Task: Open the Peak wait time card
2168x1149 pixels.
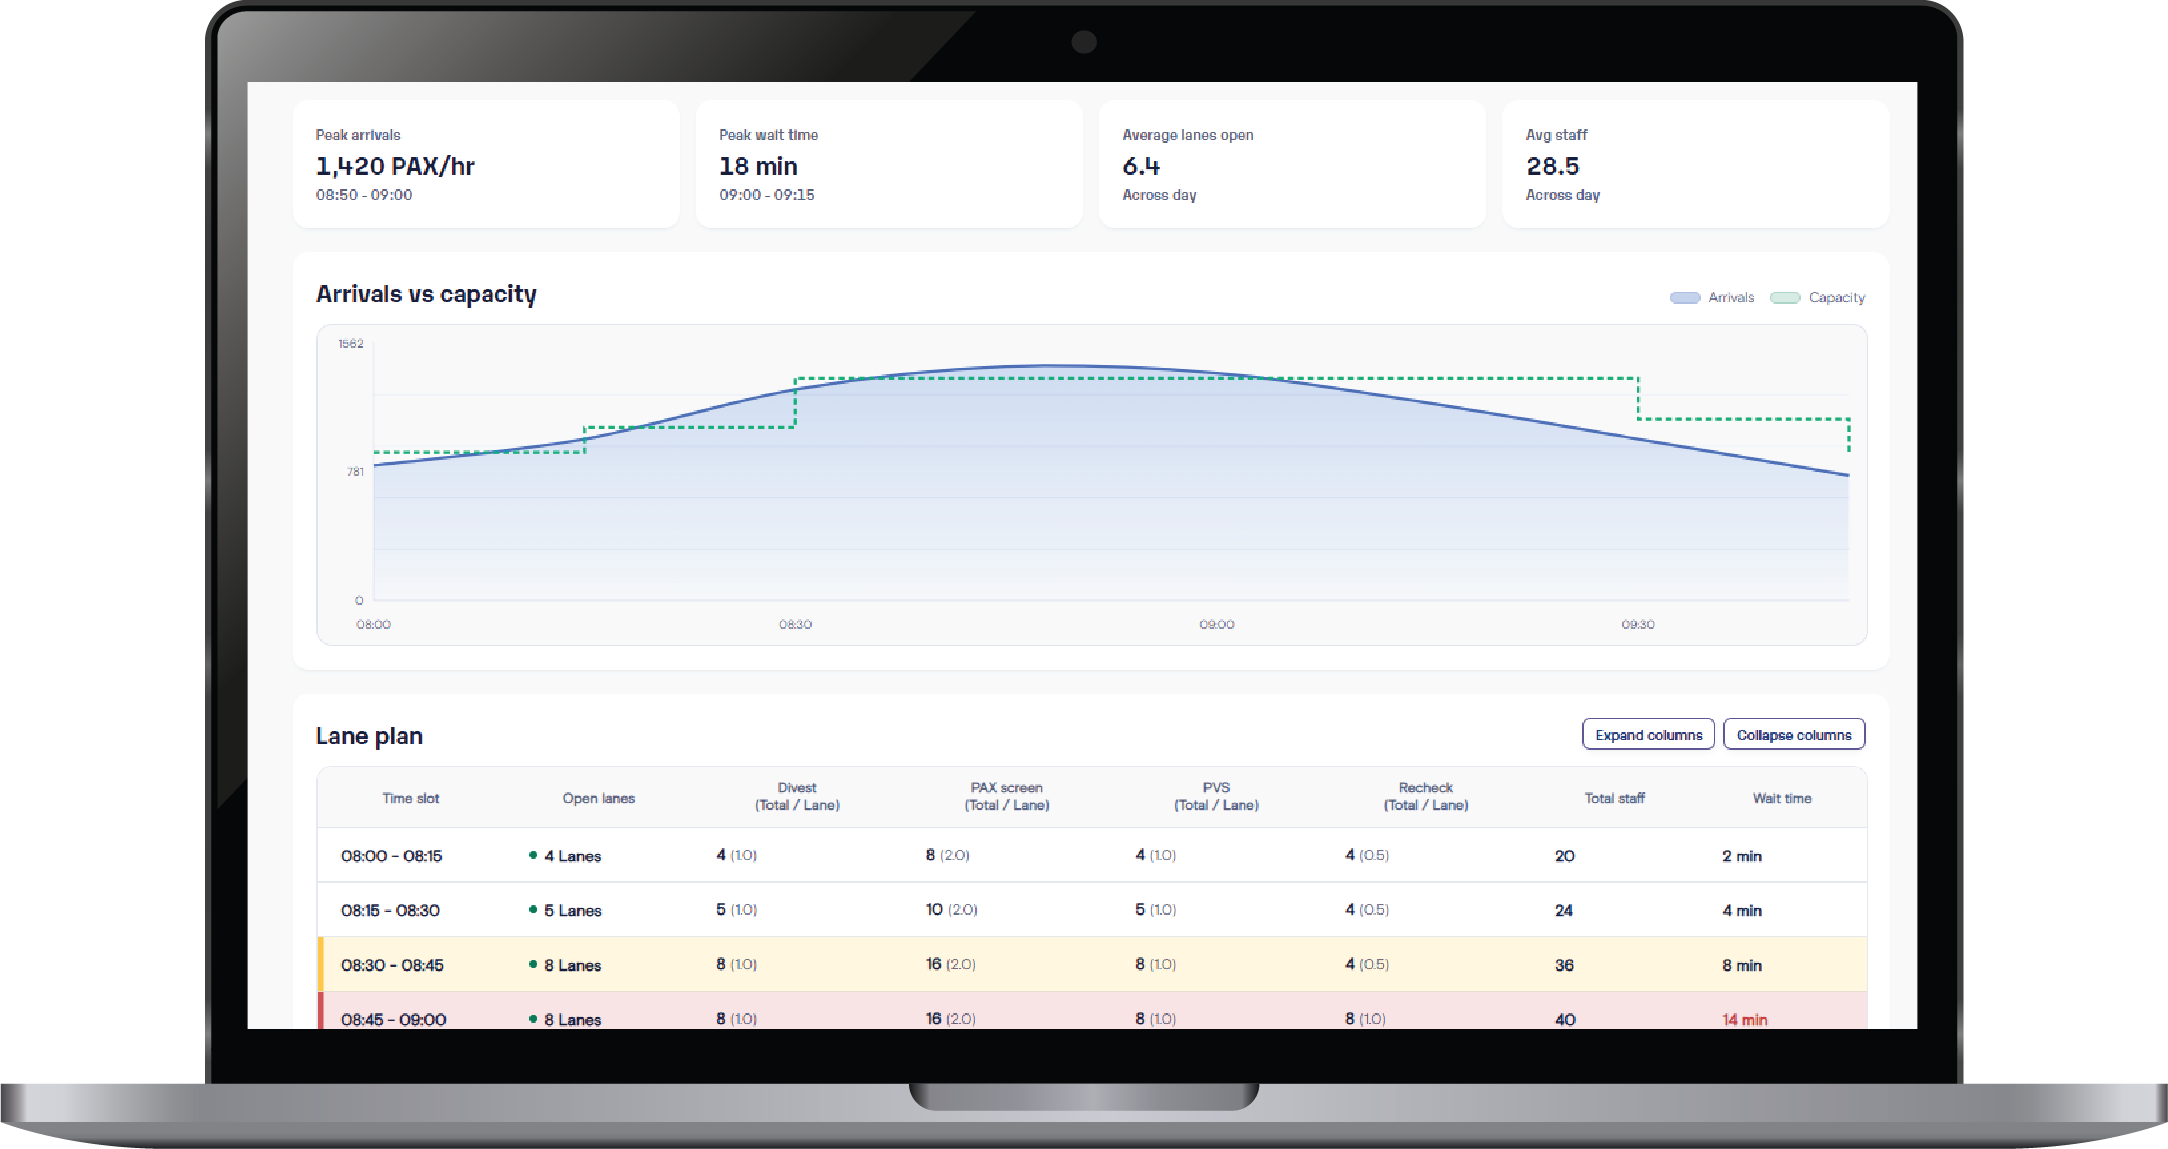Action: 889,164
